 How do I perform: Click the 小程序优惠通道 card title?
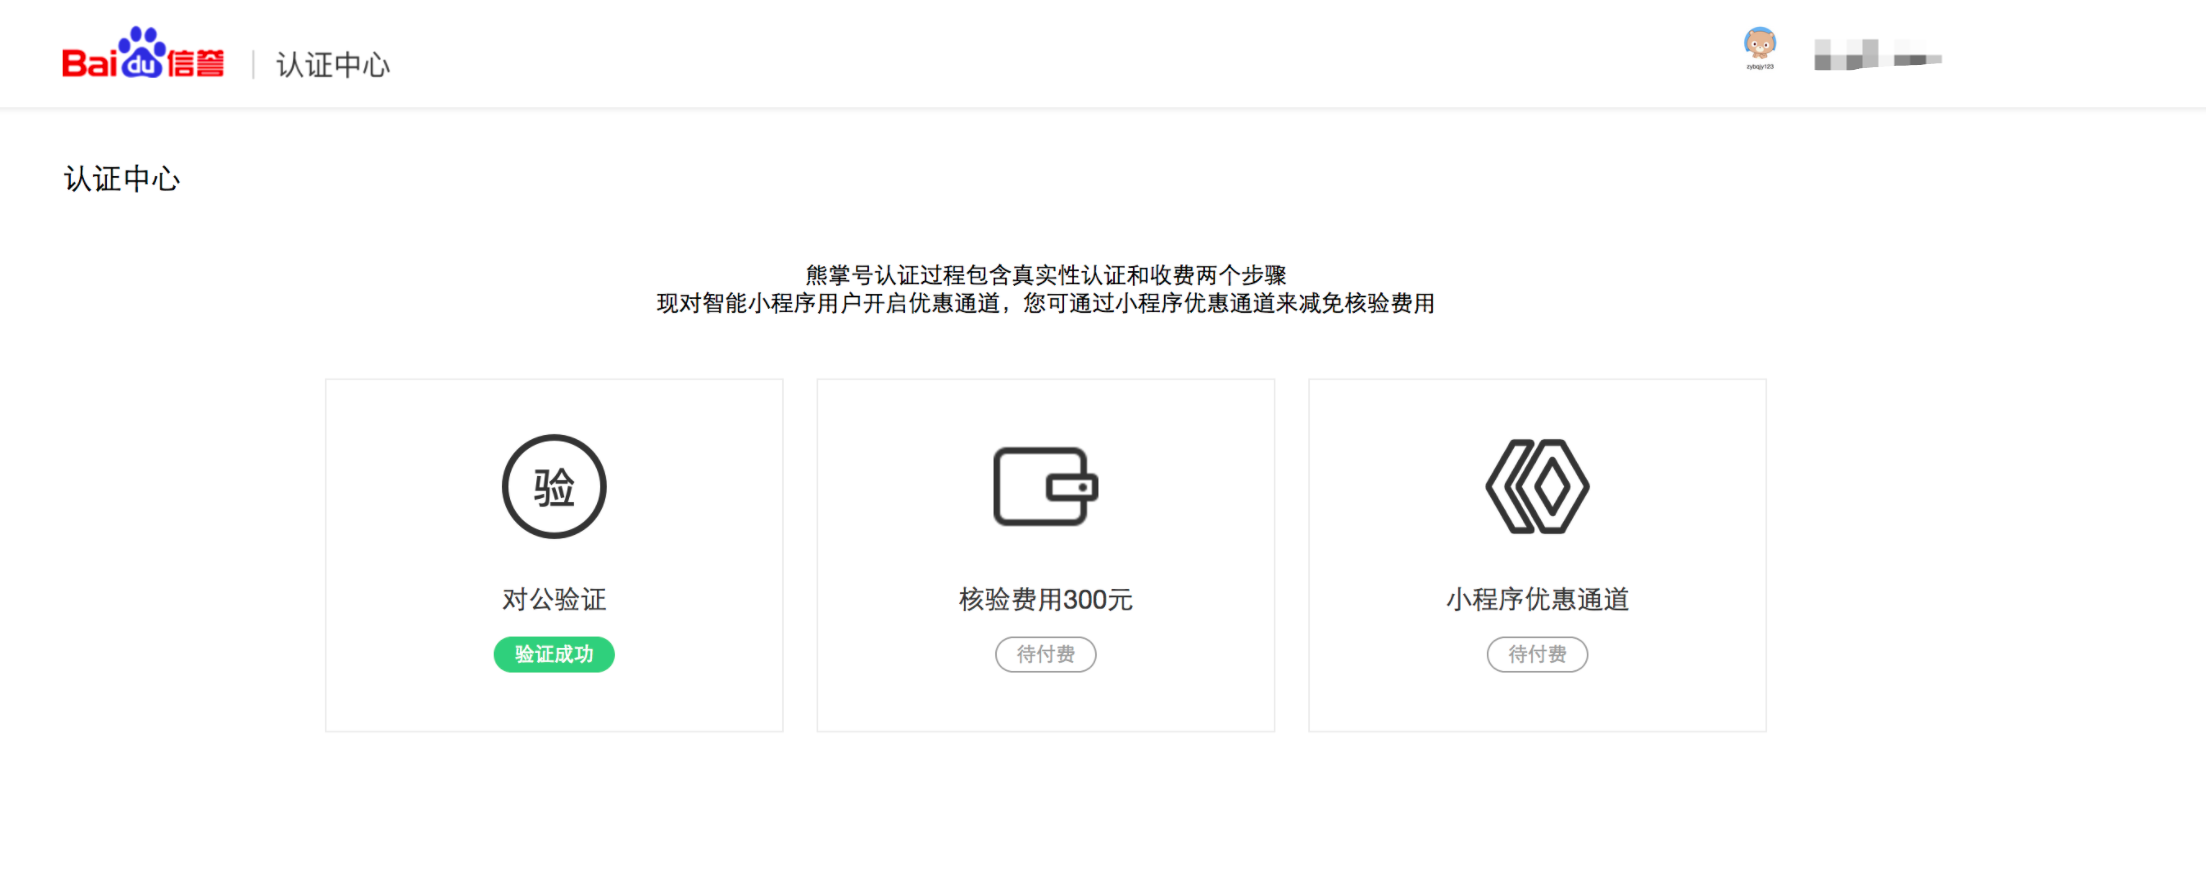[1537, 599]
